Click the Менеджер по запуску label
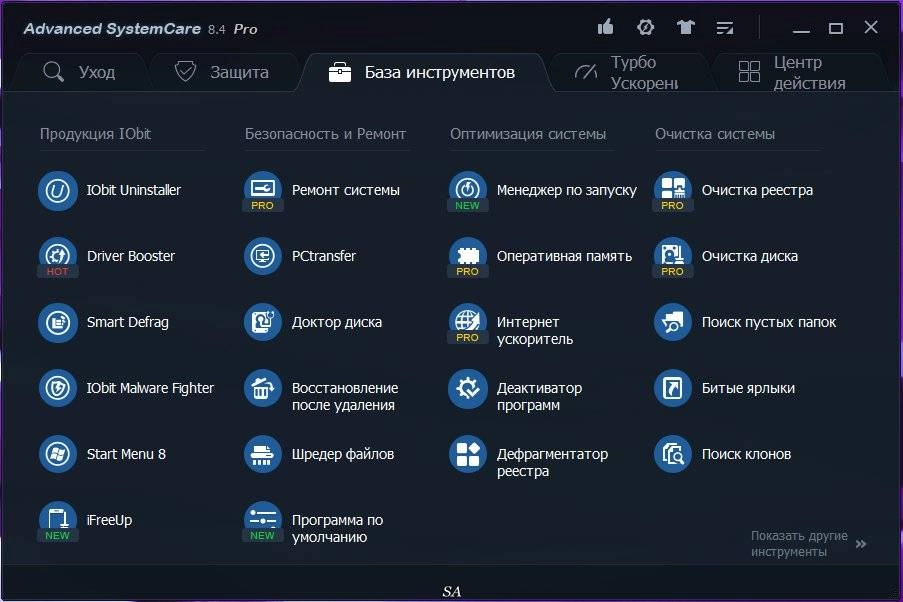Viewport: 903px width, 602px height. (567, 190)
